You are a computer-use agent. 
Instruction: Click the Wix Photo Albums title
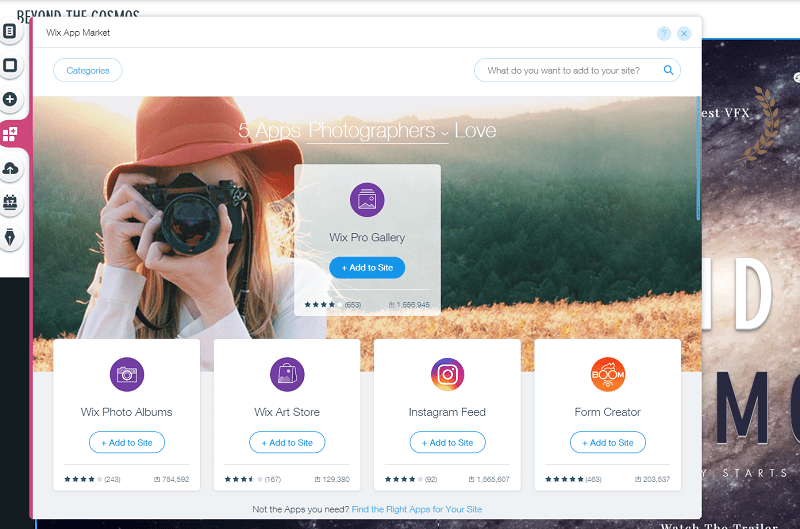127,412
